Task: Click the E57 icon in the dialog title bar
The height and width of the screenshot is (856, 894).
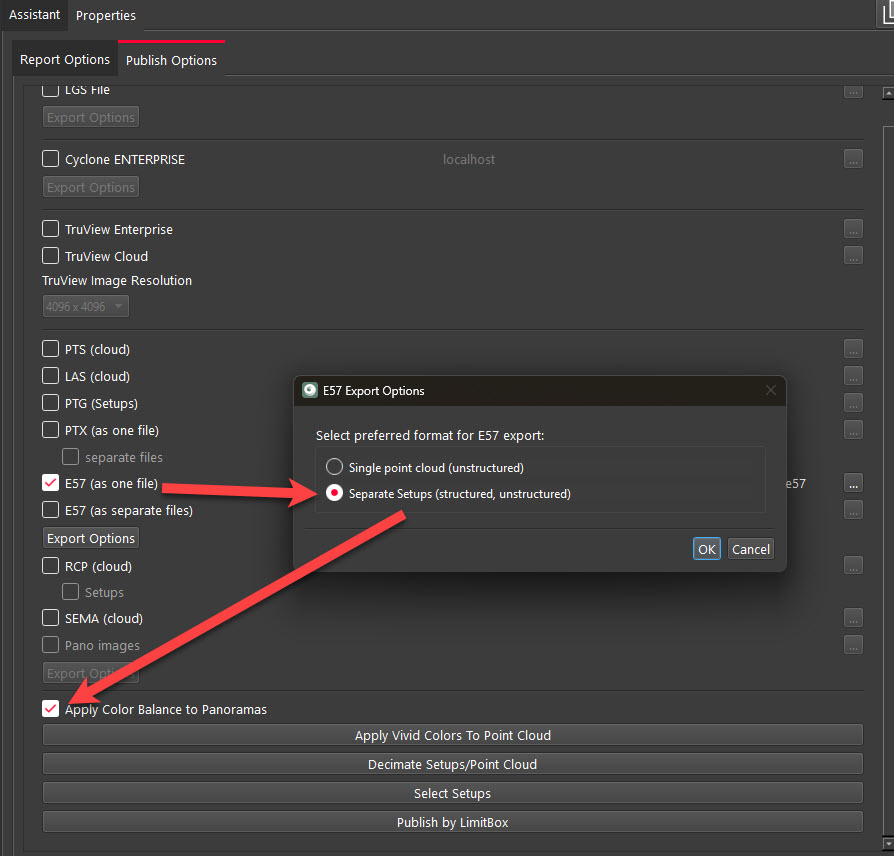Action: pyautogui.click(x=309, y=390)
